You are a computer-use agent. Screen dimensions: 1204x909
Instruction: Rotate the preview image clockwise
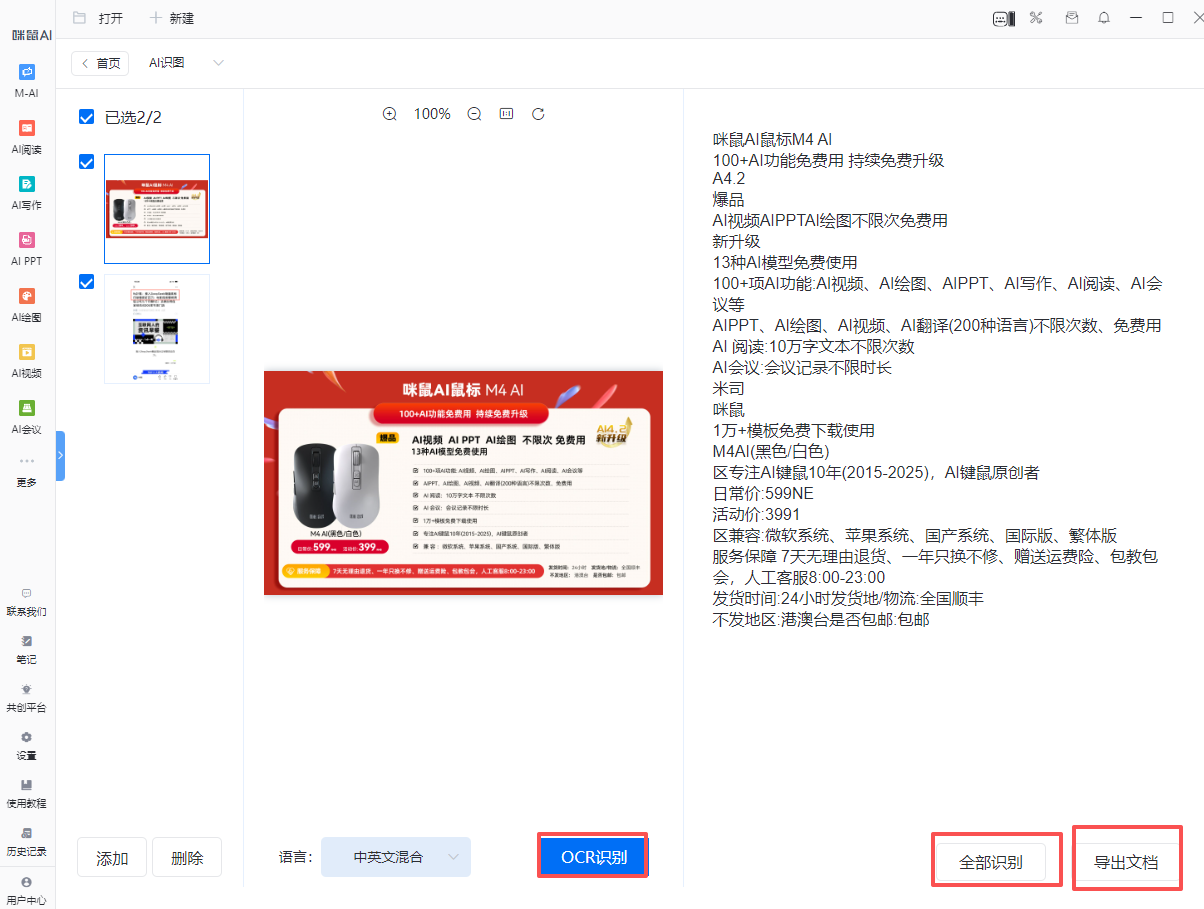[x=538, y=114]
